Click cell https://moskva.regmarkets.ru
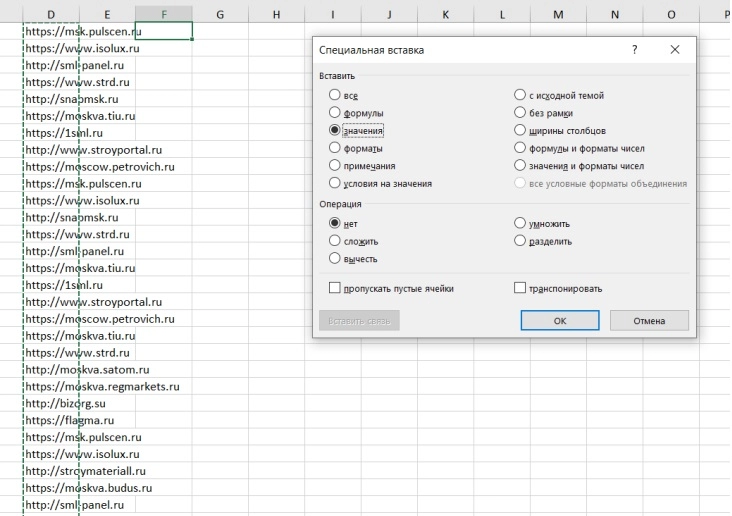 pyautogui.click(x=51, y=387)
